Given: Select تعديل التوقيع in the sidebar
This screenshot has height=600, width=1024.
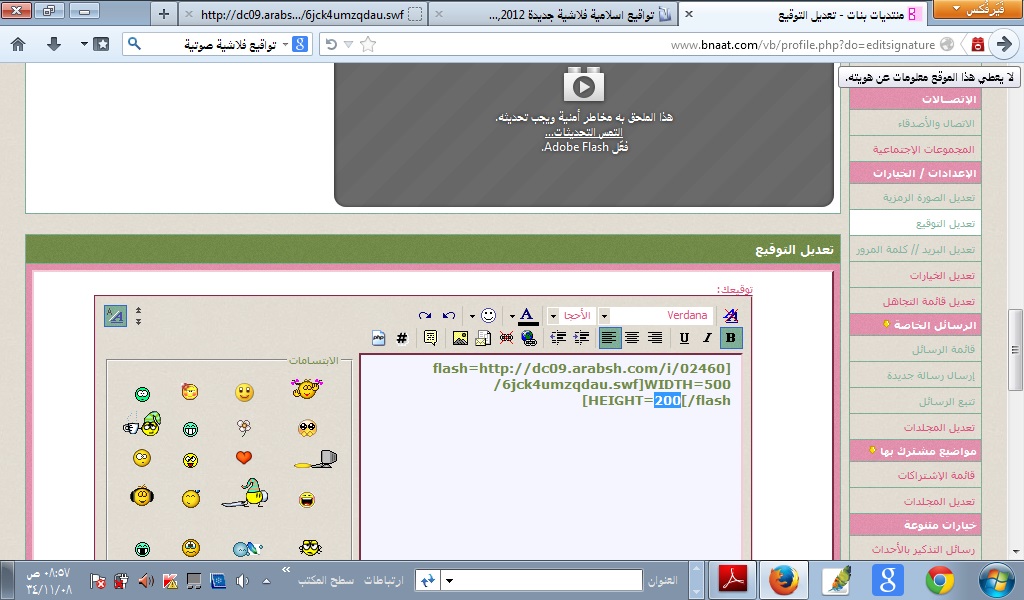Looking at the screenshot, I should pos(945,223).
